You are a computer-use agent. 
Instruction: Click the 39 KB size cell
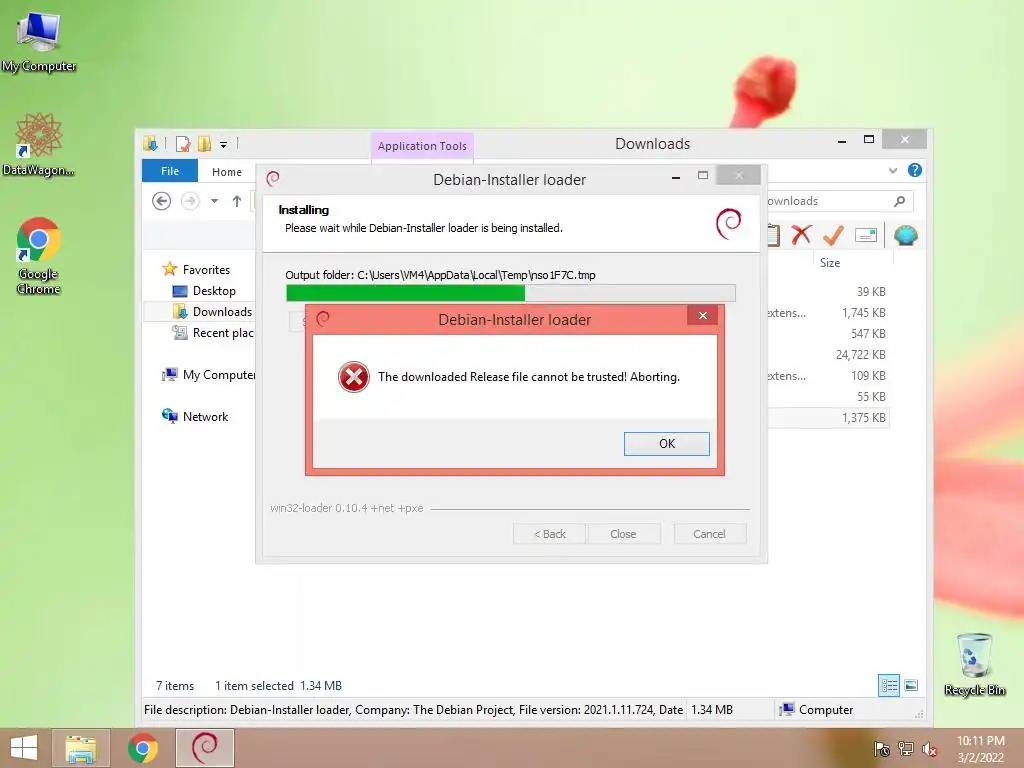tap(871, 292)
